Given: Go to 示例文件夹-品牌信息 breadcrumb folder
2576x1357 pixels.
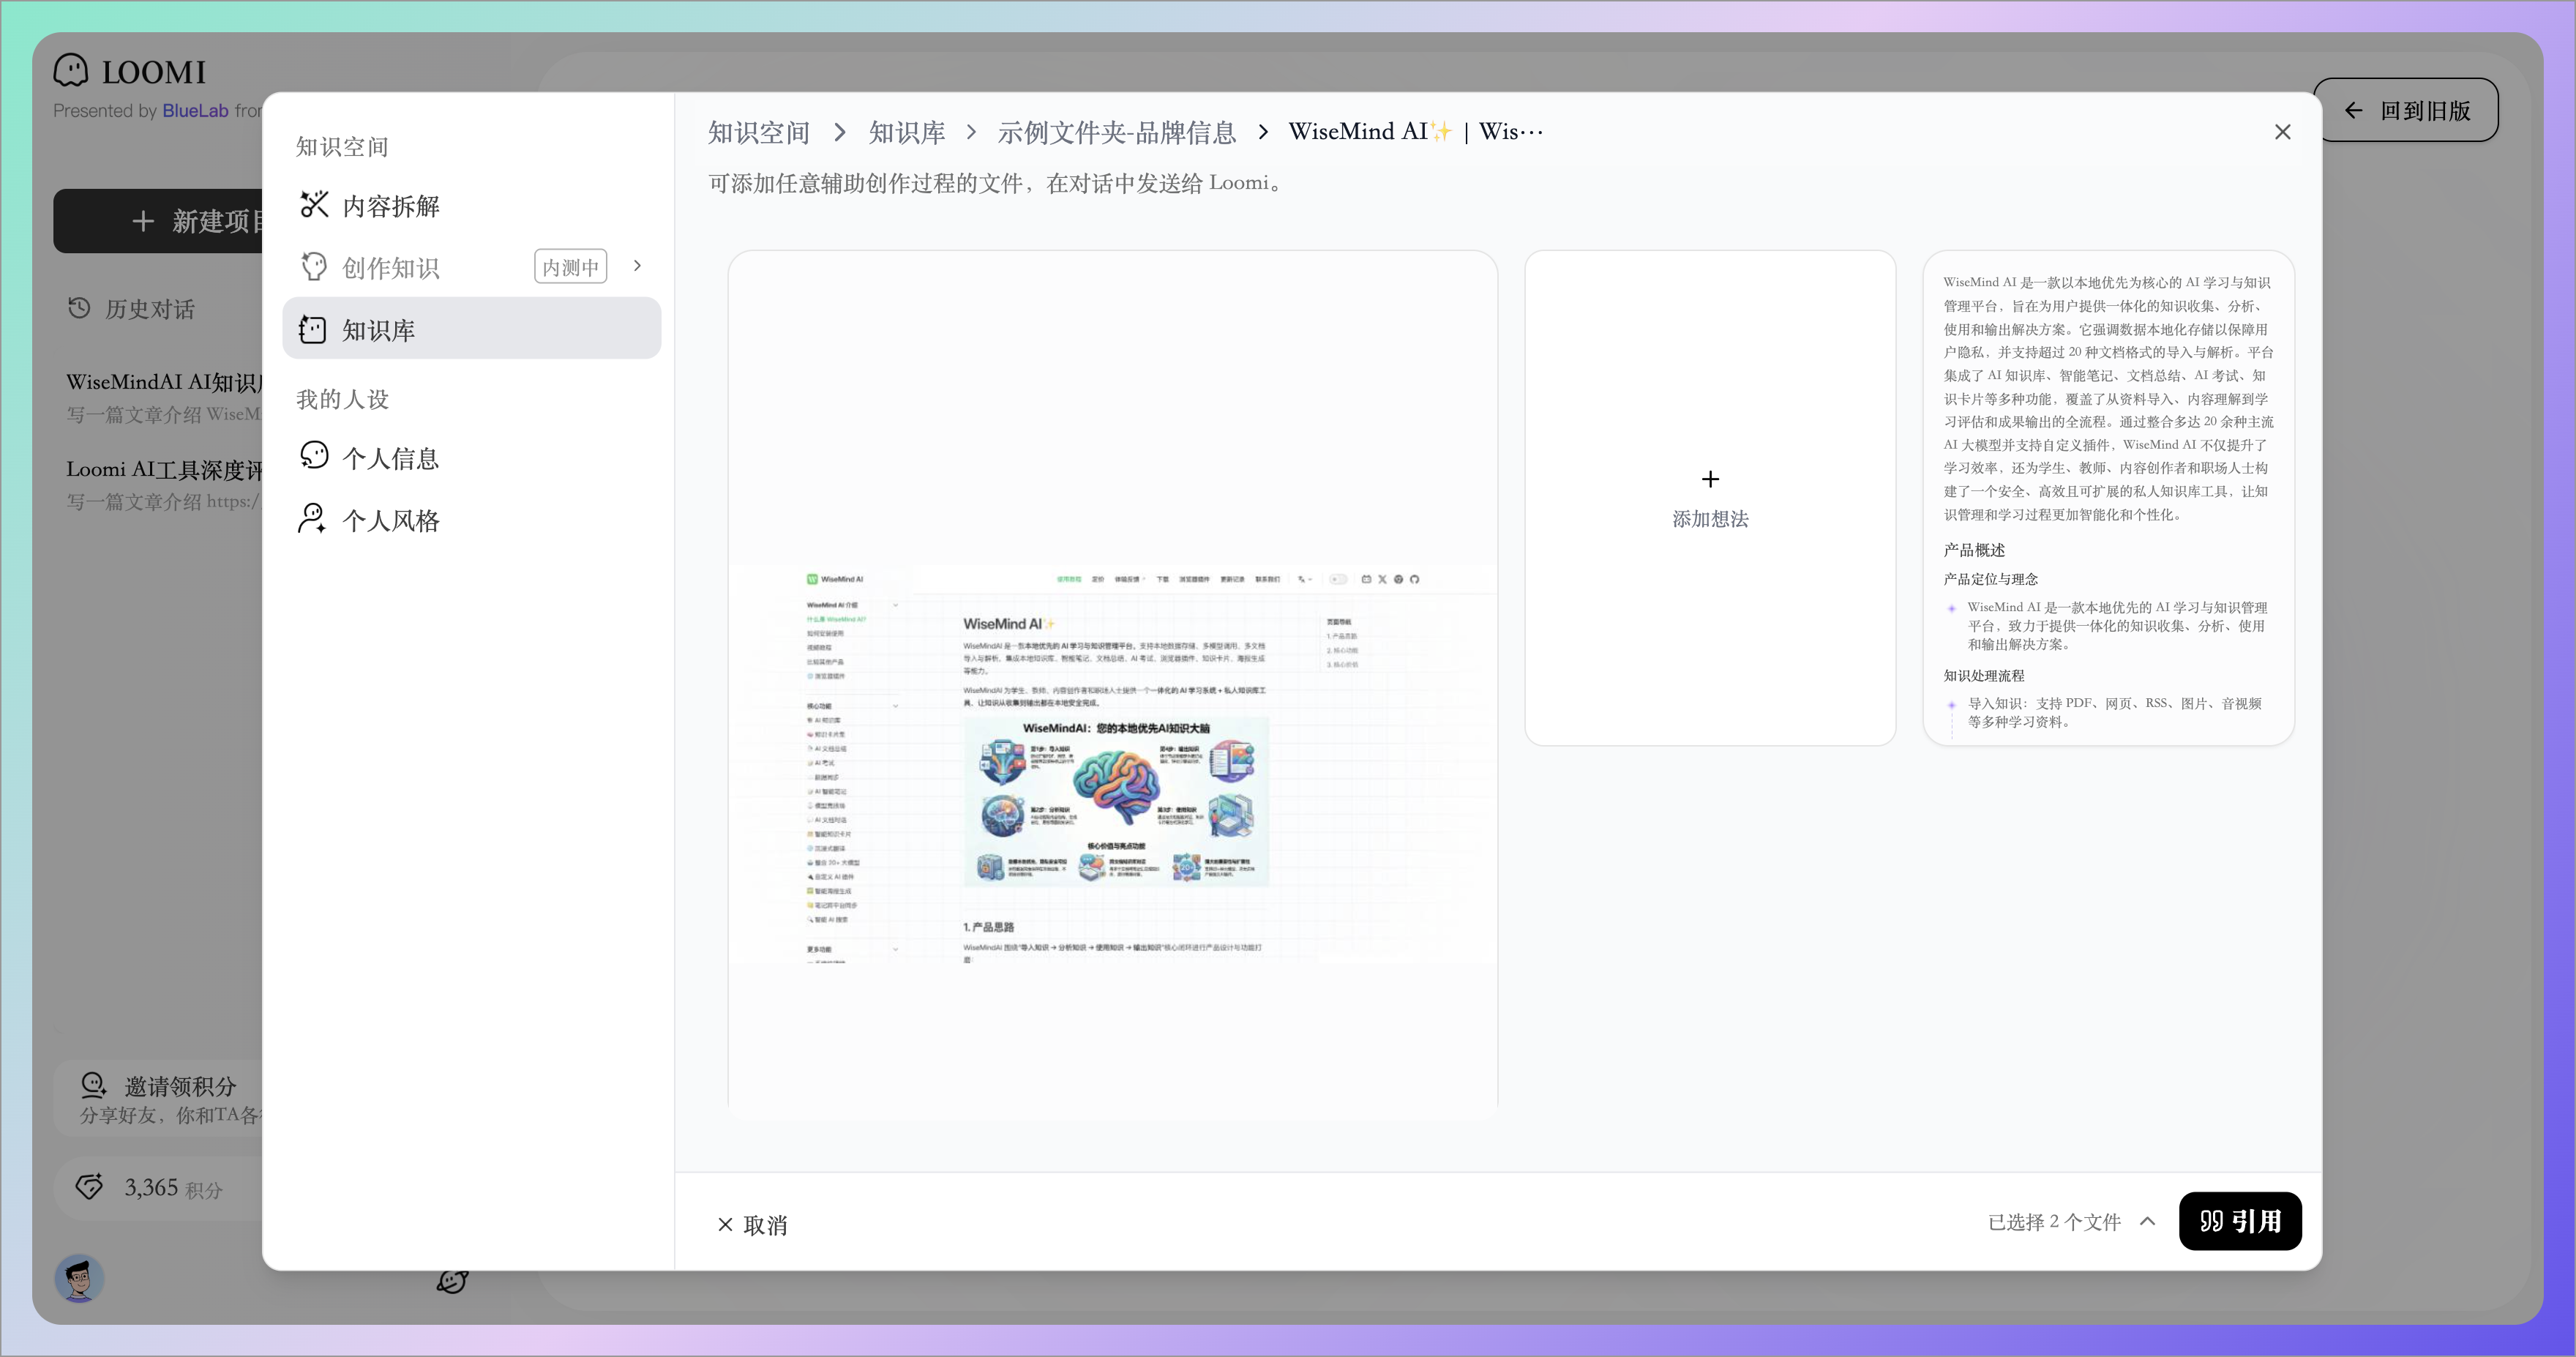Looking at the screenshot, I should pyautogui.click(x=1116, y=132).
